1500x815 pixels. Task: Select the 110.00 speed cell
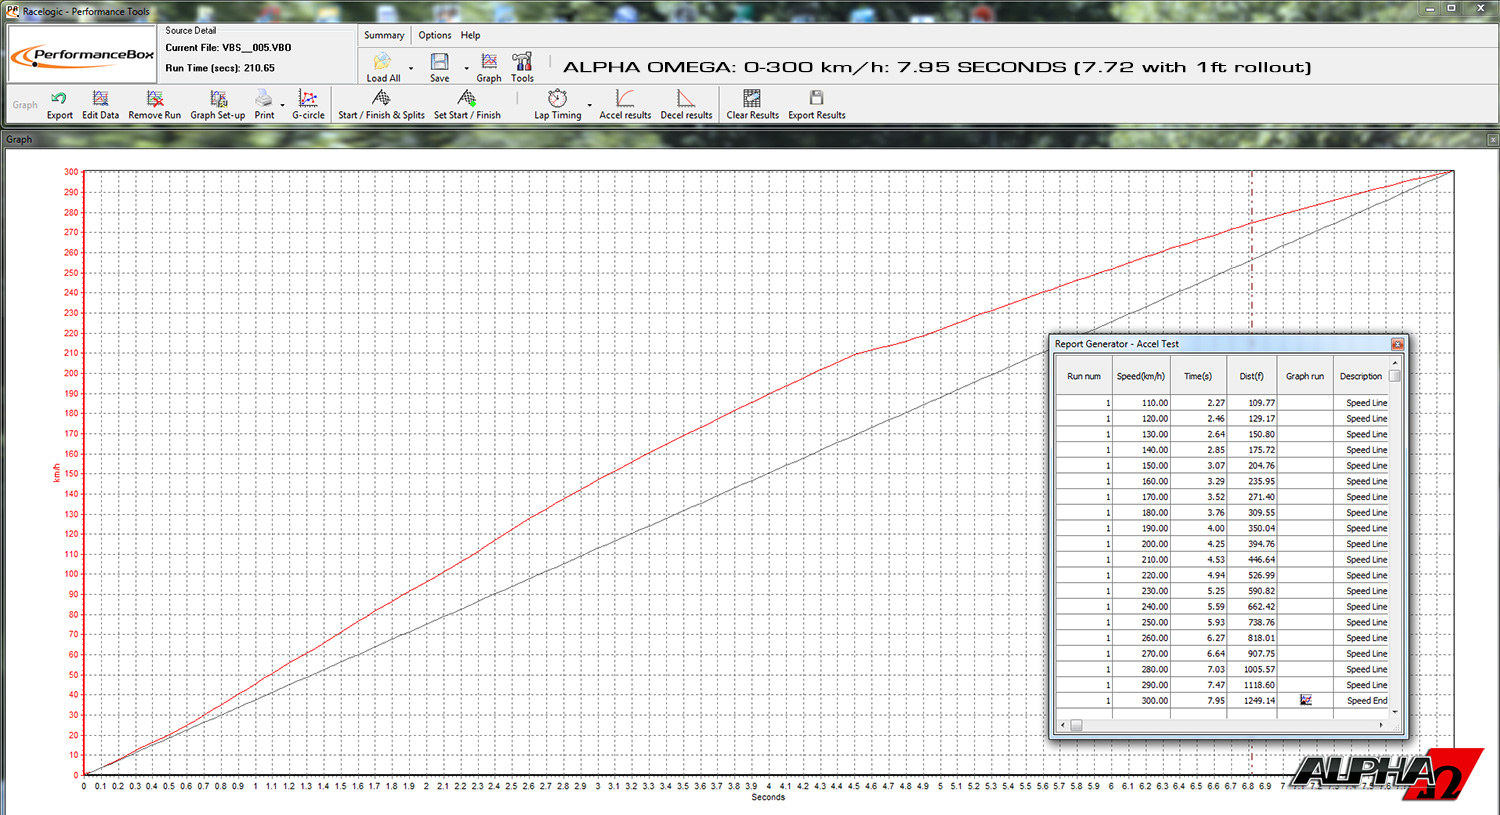(1141, 403)
